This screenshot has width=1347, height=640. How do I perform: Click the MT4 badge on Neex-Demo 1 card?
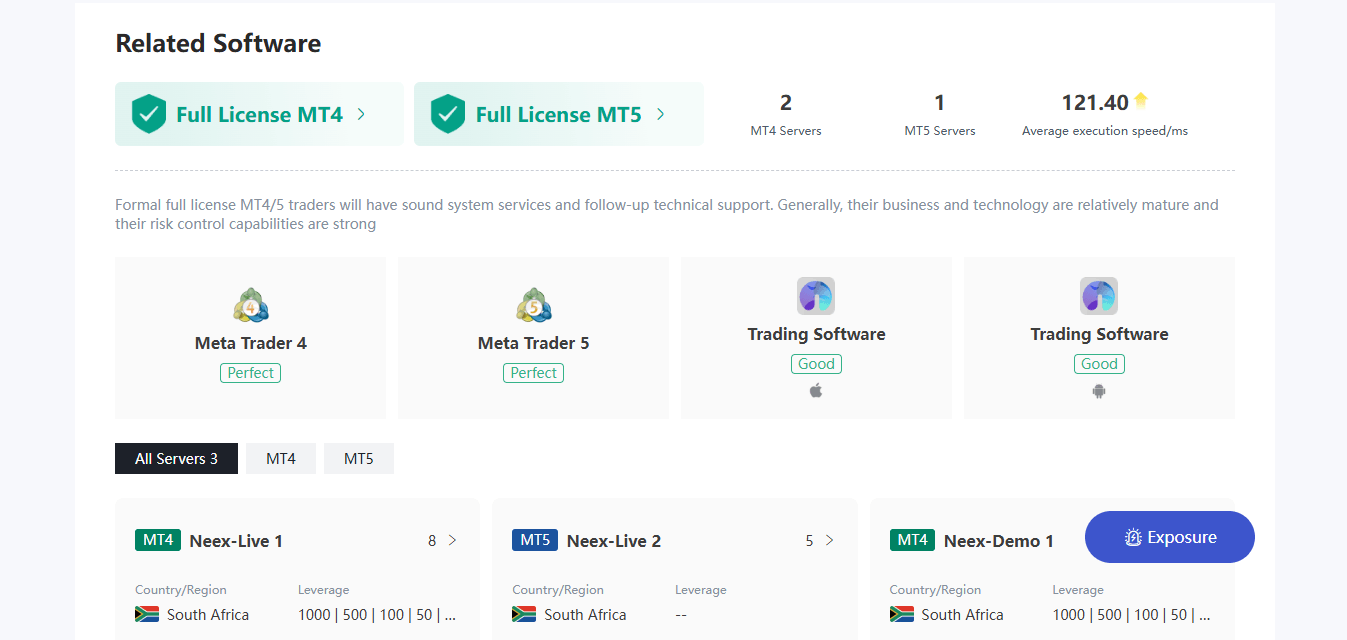pyautogui.click(x=913, y=540)
